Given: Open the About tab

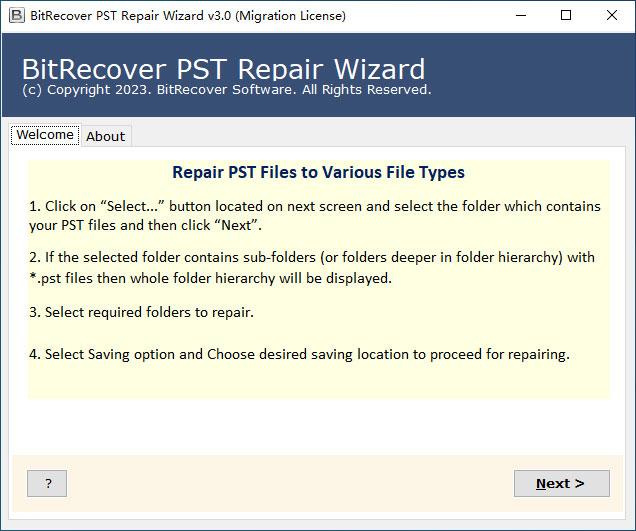Looking at the screenshot, I should [x=106, y=136].
